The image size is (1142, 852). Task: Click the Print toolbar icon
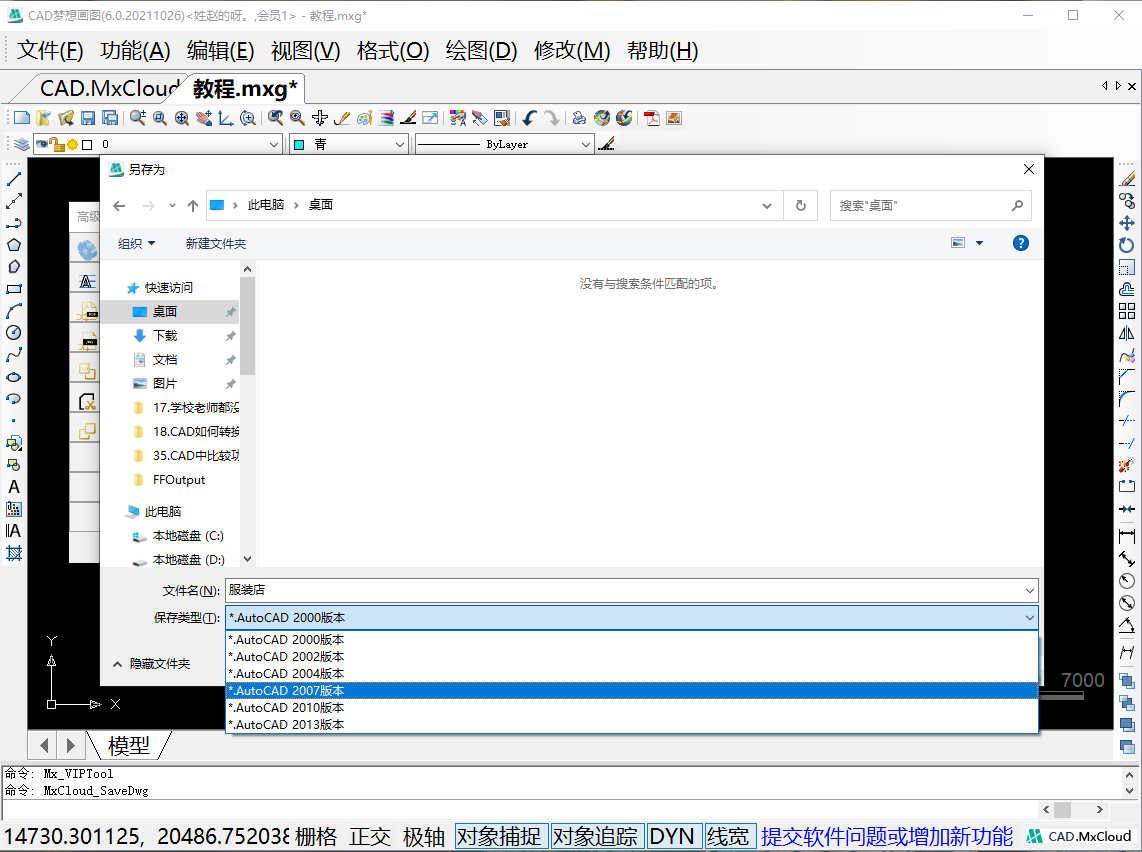coord(579,118)
